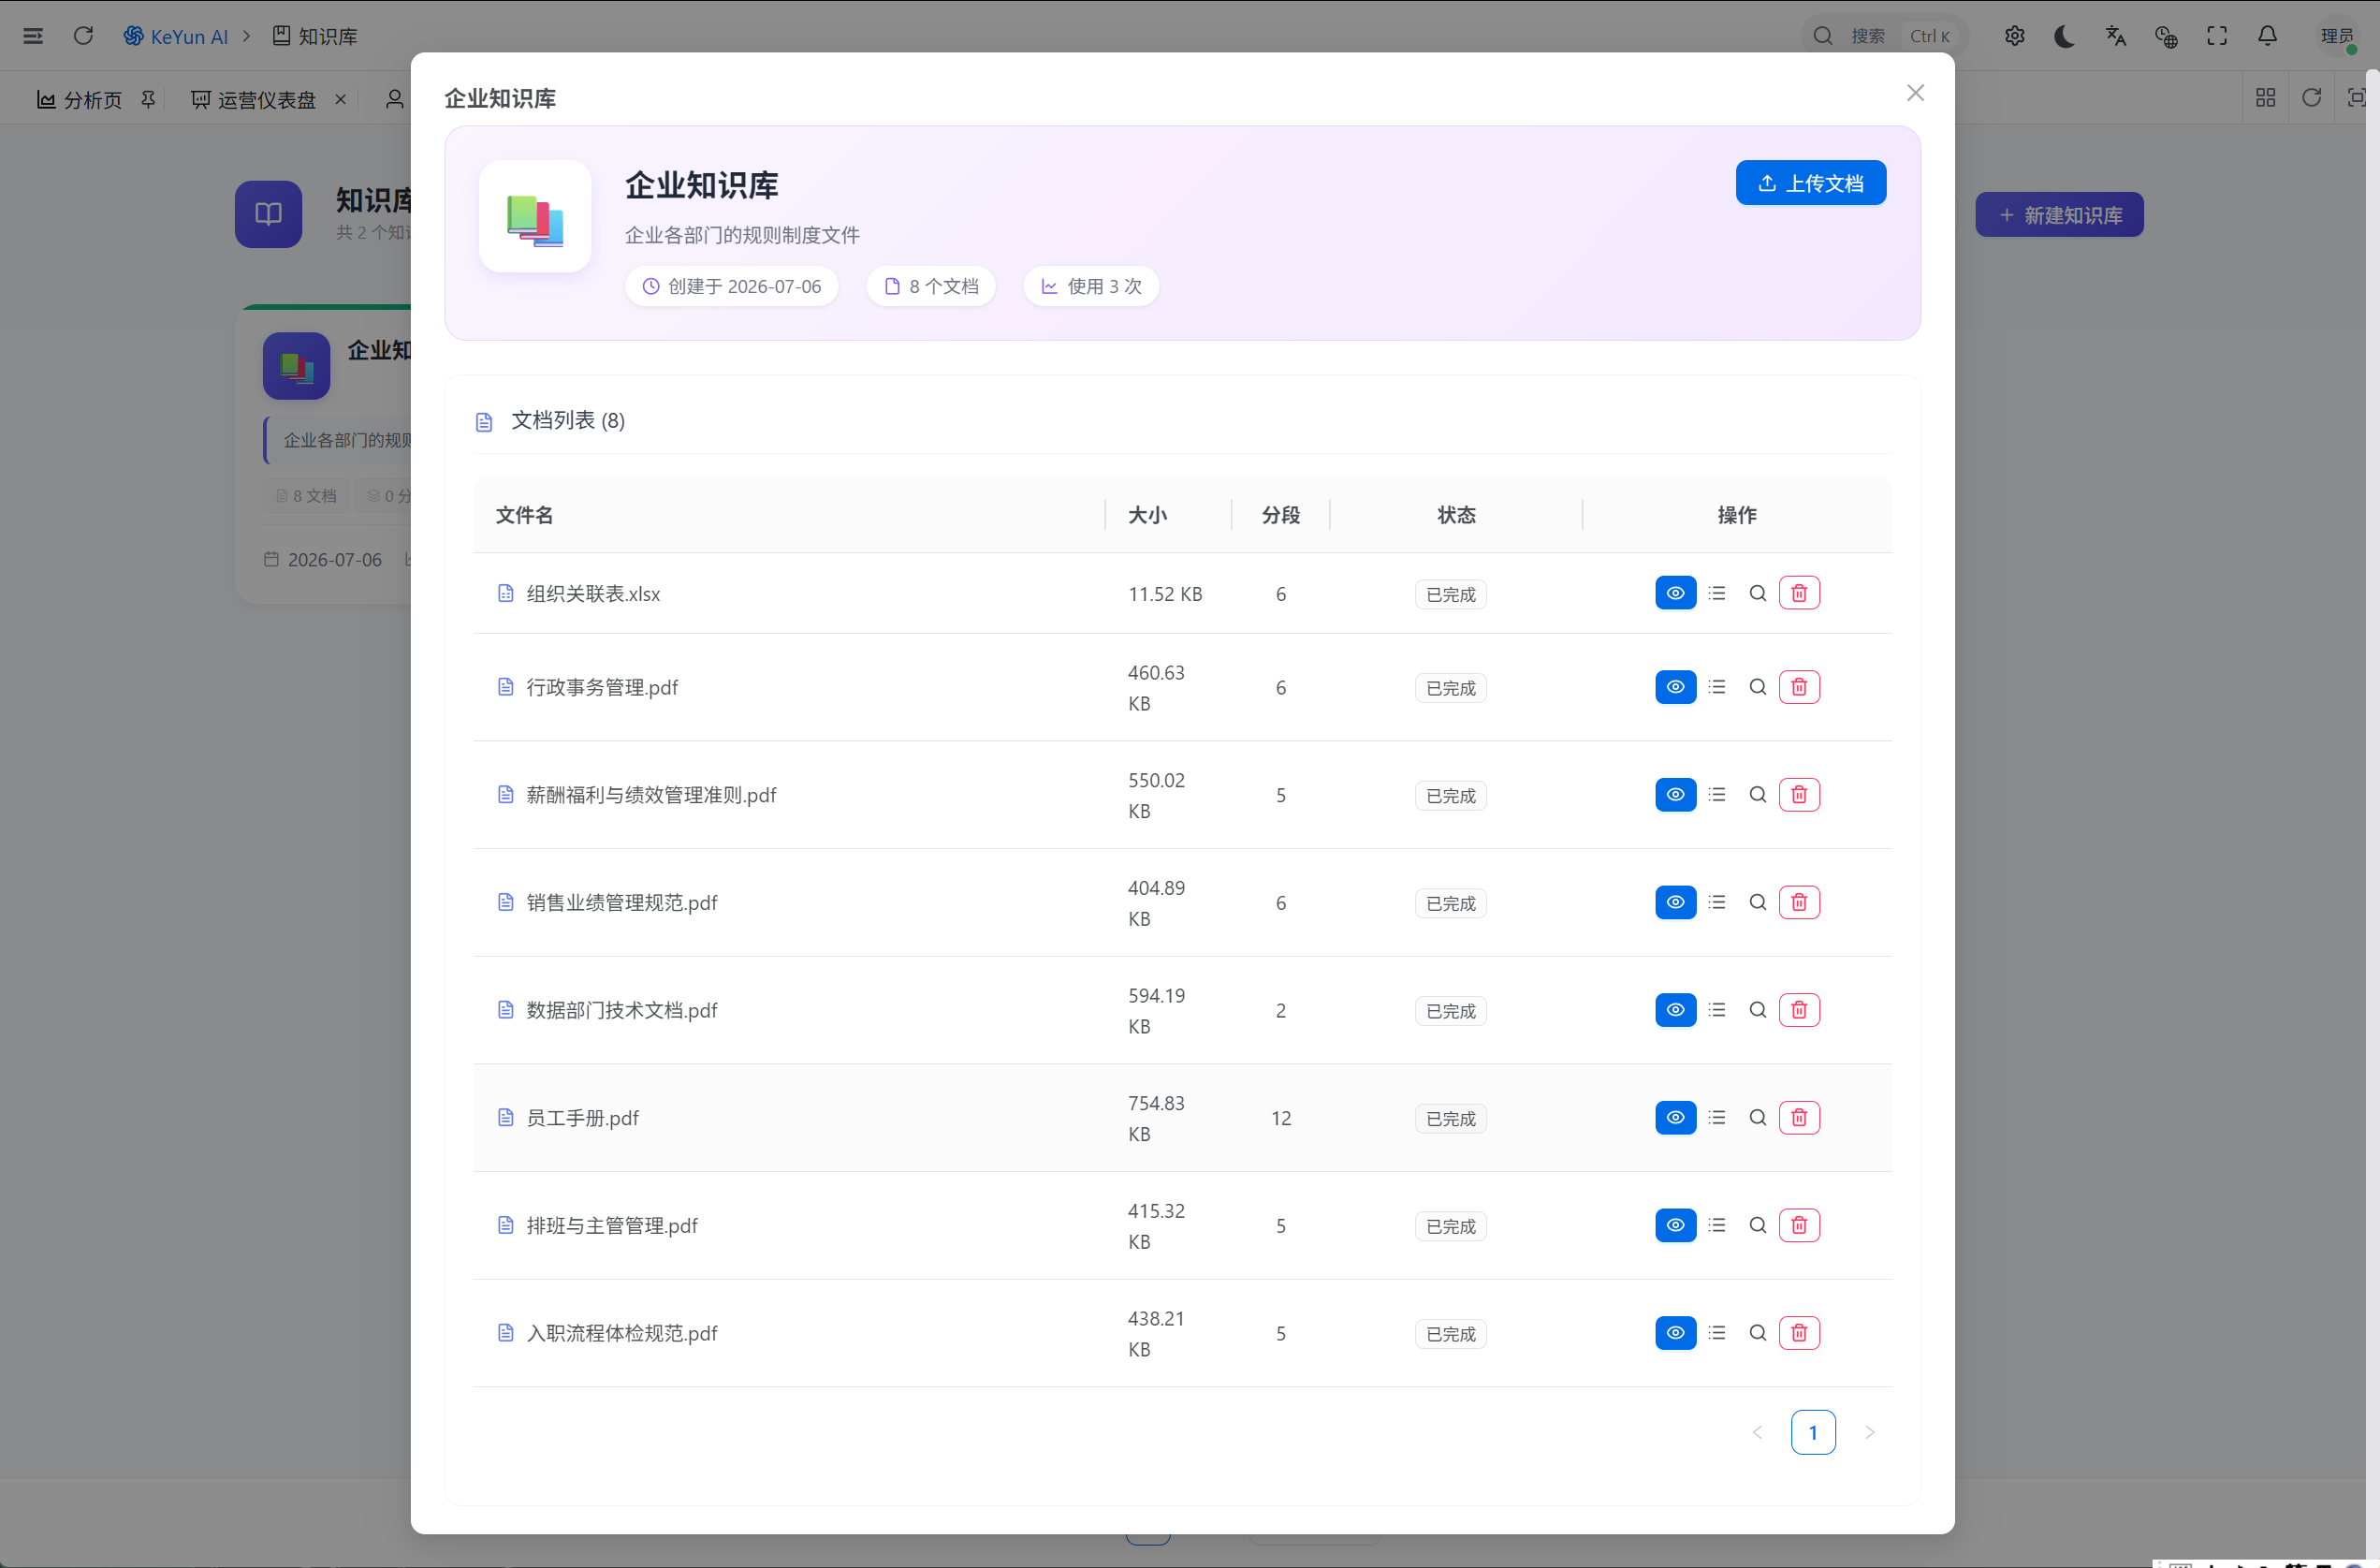Refresh current tab via tab bar icon

[2311, 97]
